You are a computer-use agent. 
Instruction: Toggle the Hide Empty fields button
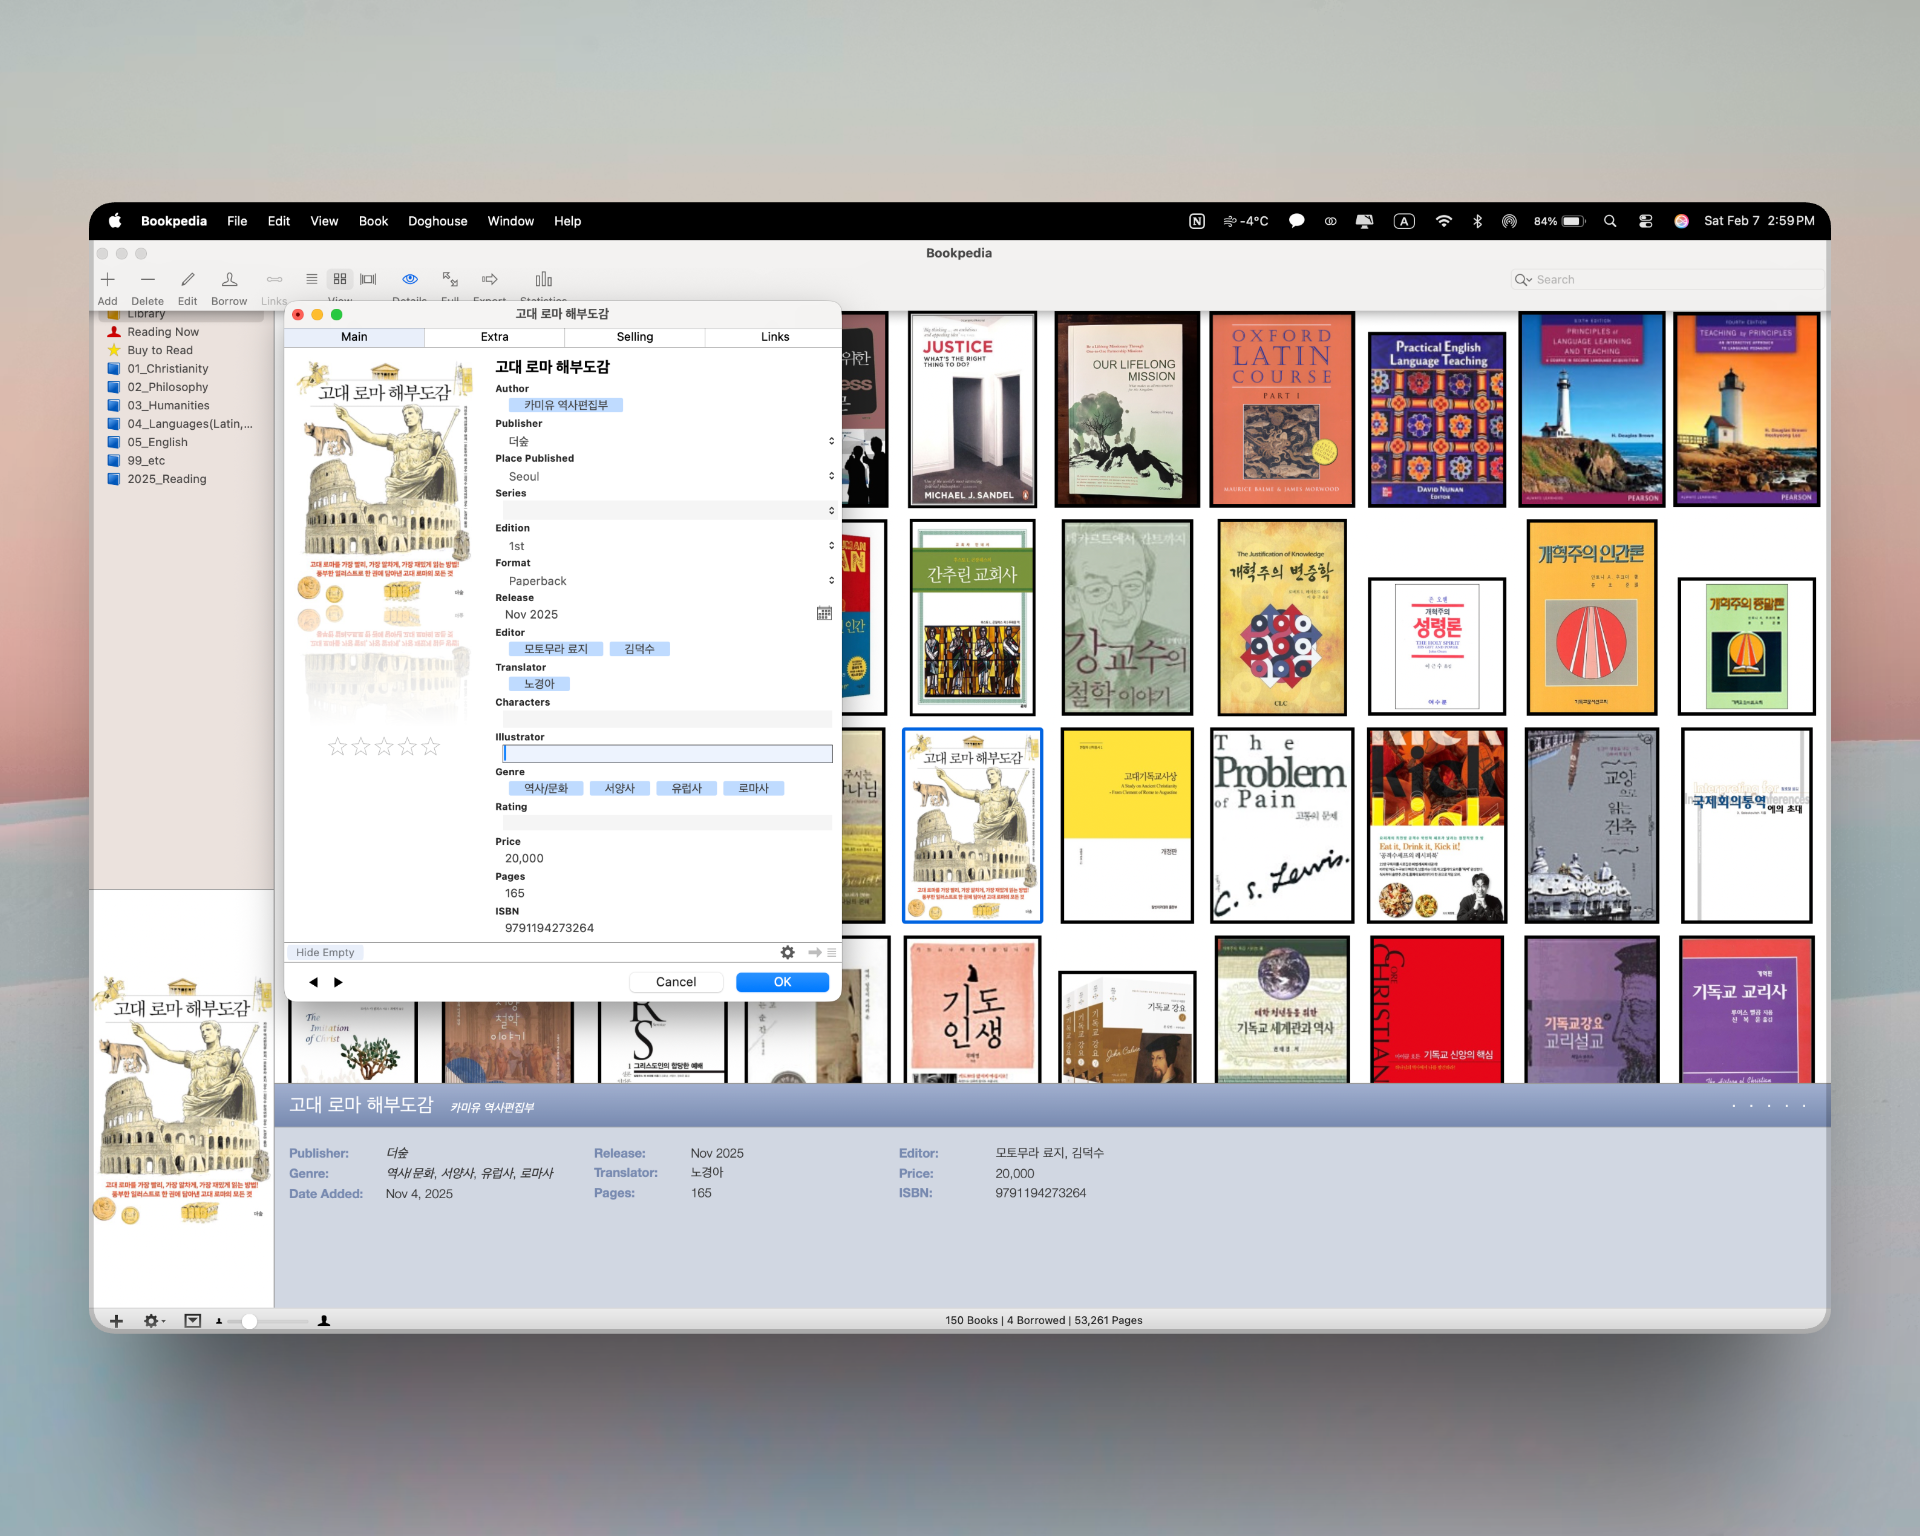click(325, 953)
